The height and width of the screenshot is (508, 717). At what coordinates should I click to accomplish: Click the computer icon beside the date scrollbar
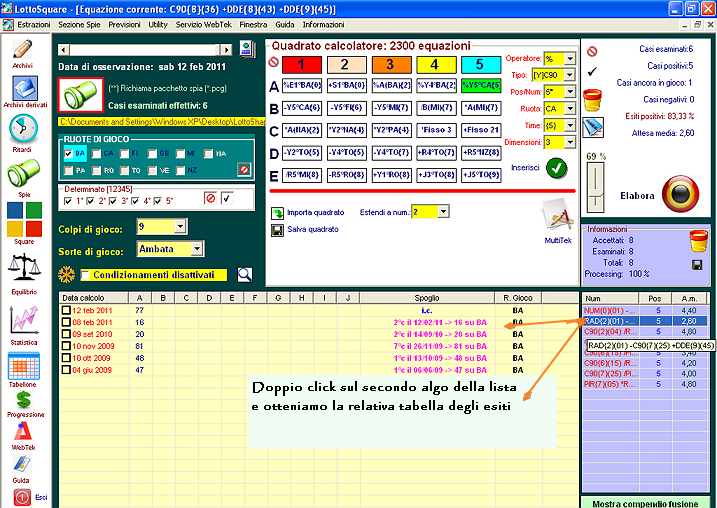tap(247, 49)
